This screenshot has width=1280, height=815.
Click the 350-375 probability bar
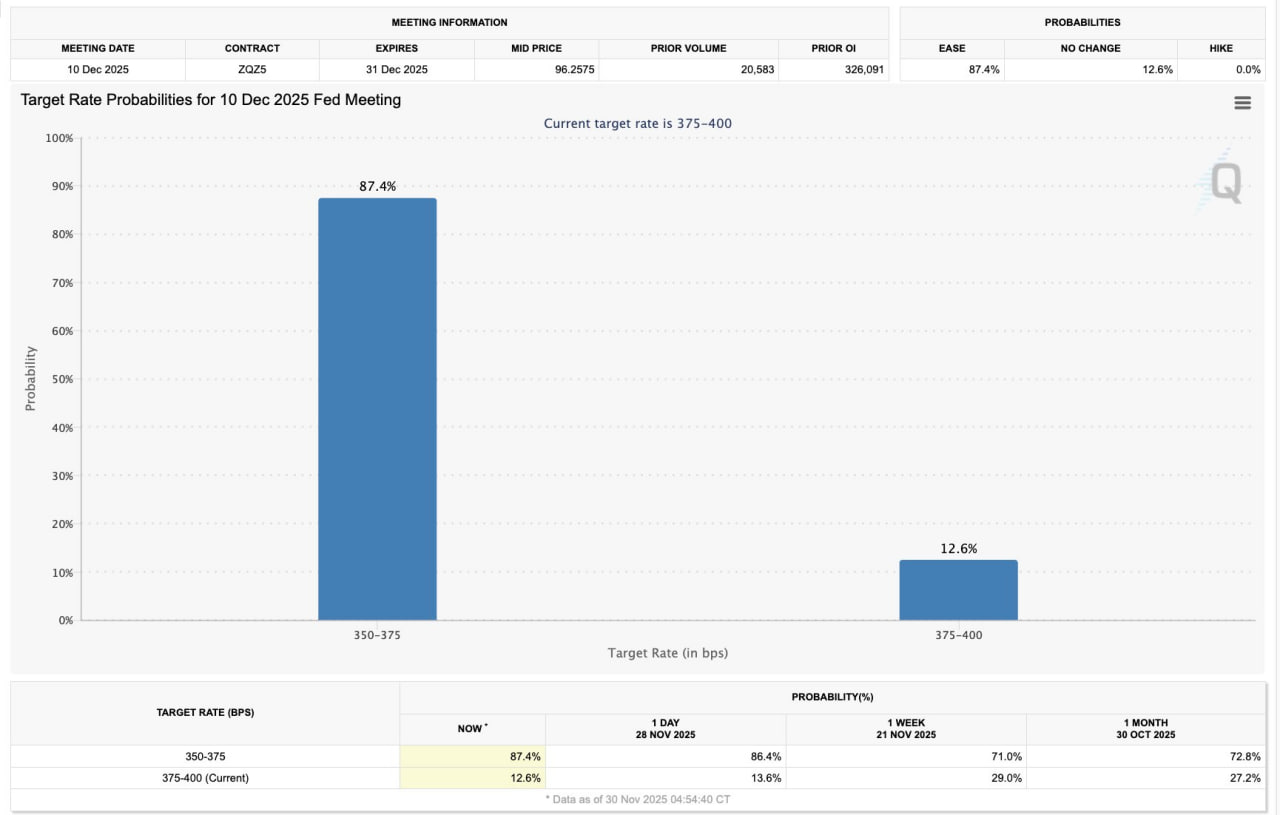377,408
